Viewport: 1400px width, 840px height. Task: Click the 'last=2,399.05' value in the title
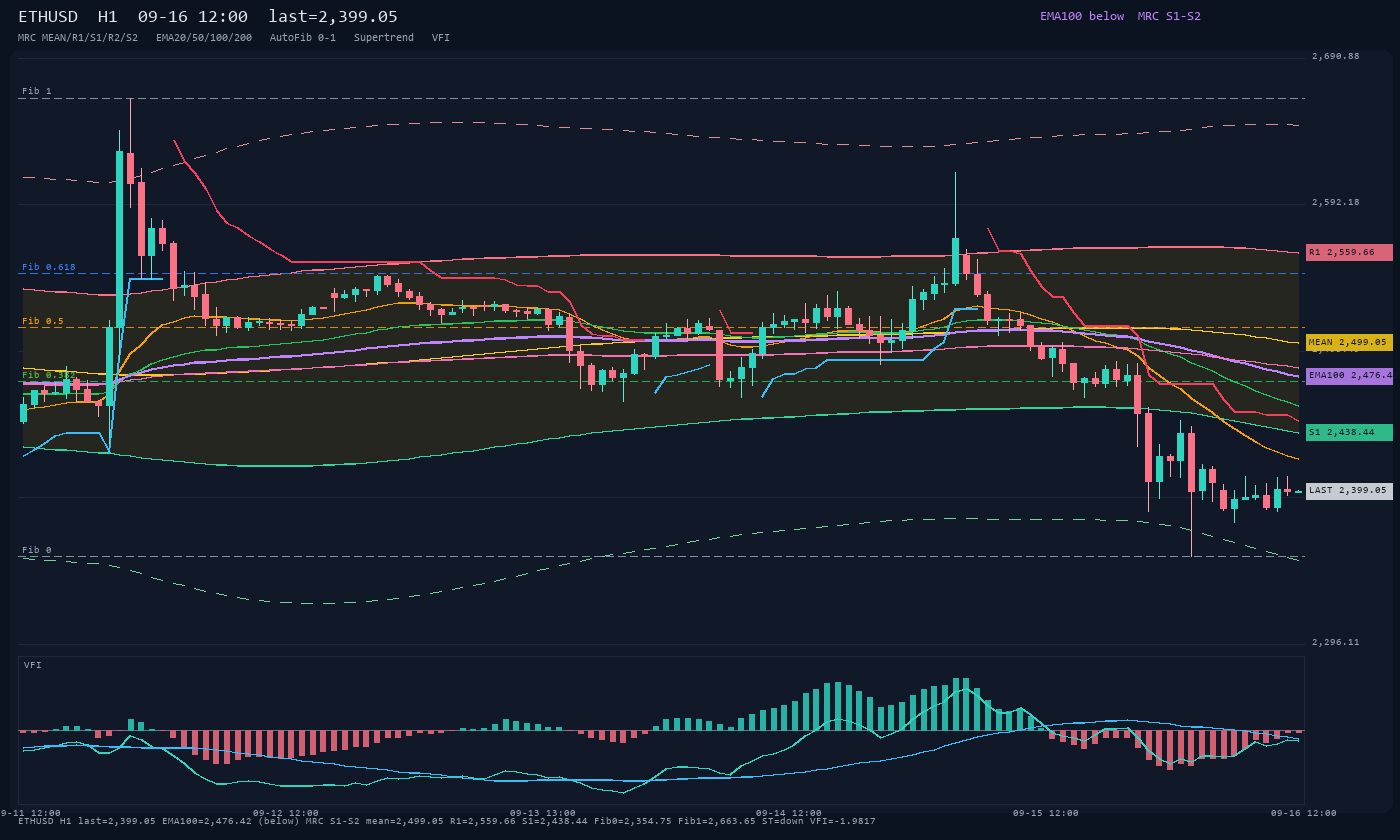coord(333,17)
